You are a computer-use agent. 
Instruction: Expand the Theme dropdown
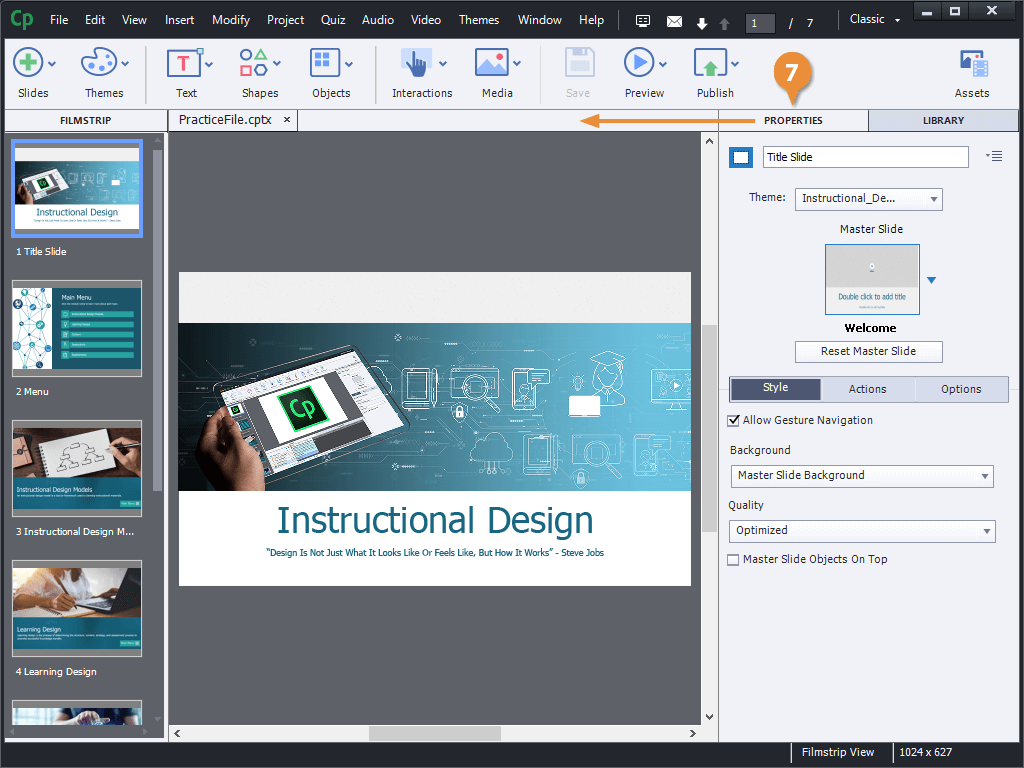(868, 199)
